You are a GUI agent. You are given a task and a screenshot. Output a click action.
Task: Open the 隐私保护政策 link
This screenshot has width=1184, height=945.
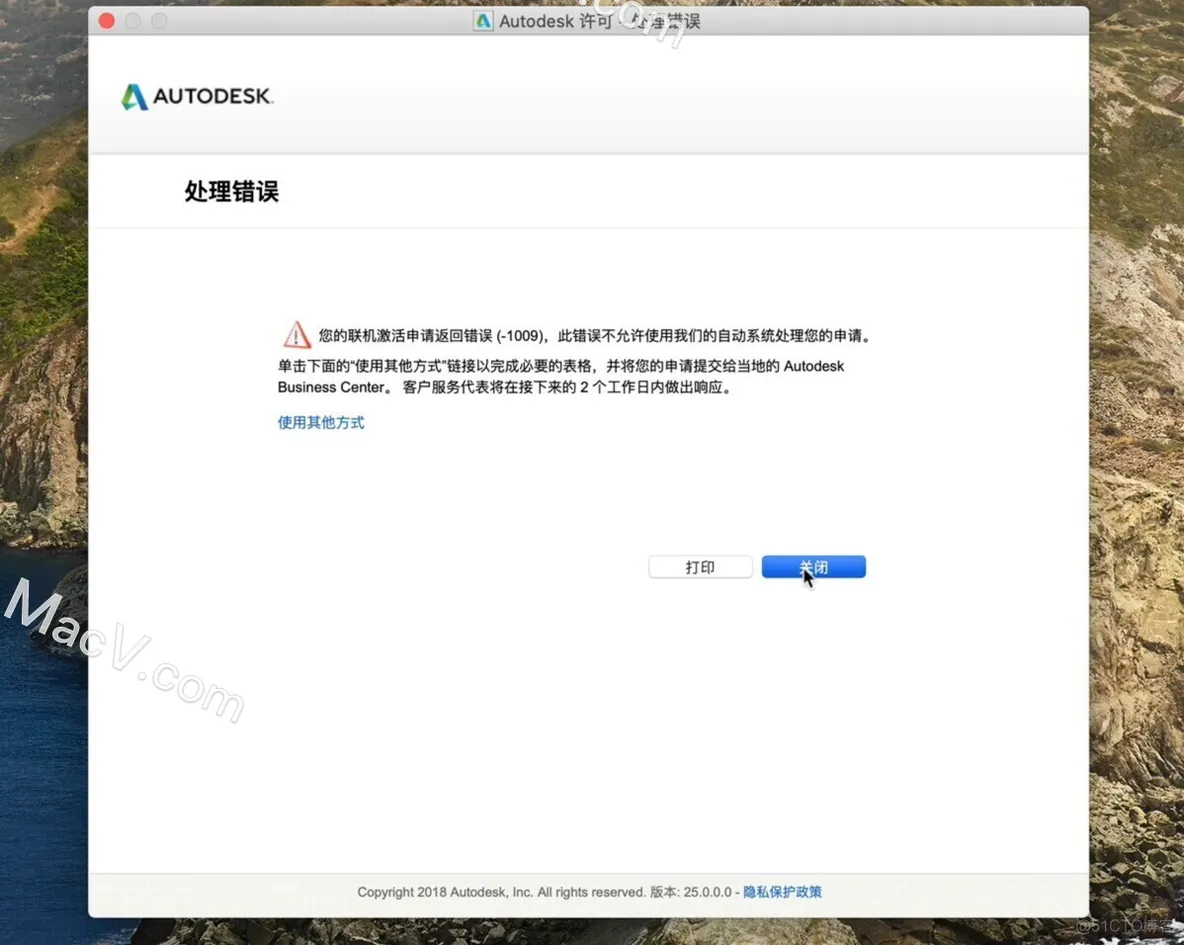click(782, 892)
